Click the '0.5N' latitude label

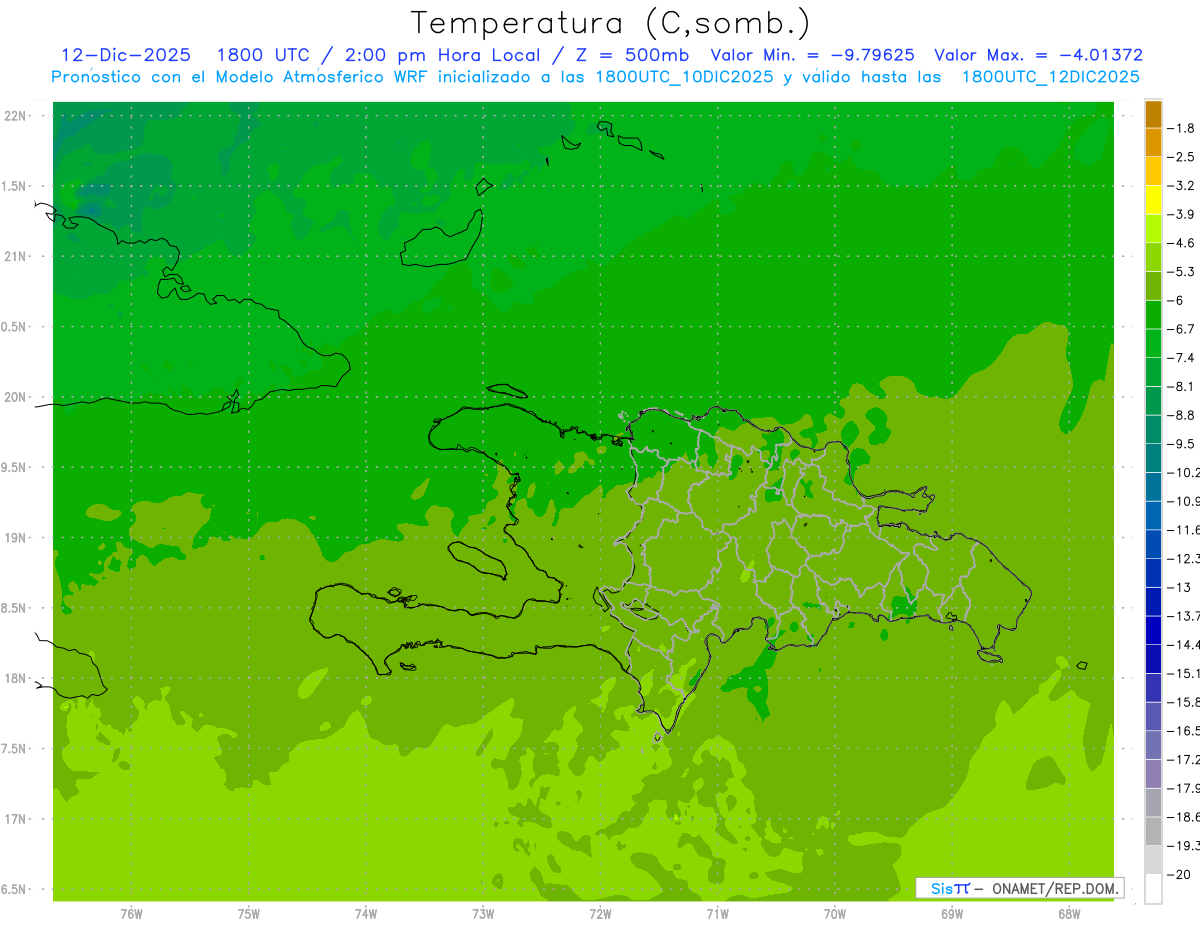pos(15,327)
